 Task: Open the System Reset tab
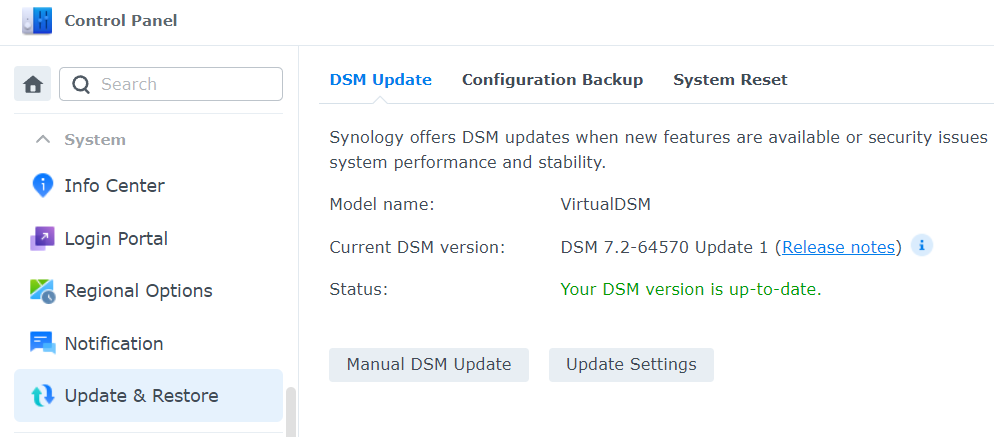click(730, 80)
